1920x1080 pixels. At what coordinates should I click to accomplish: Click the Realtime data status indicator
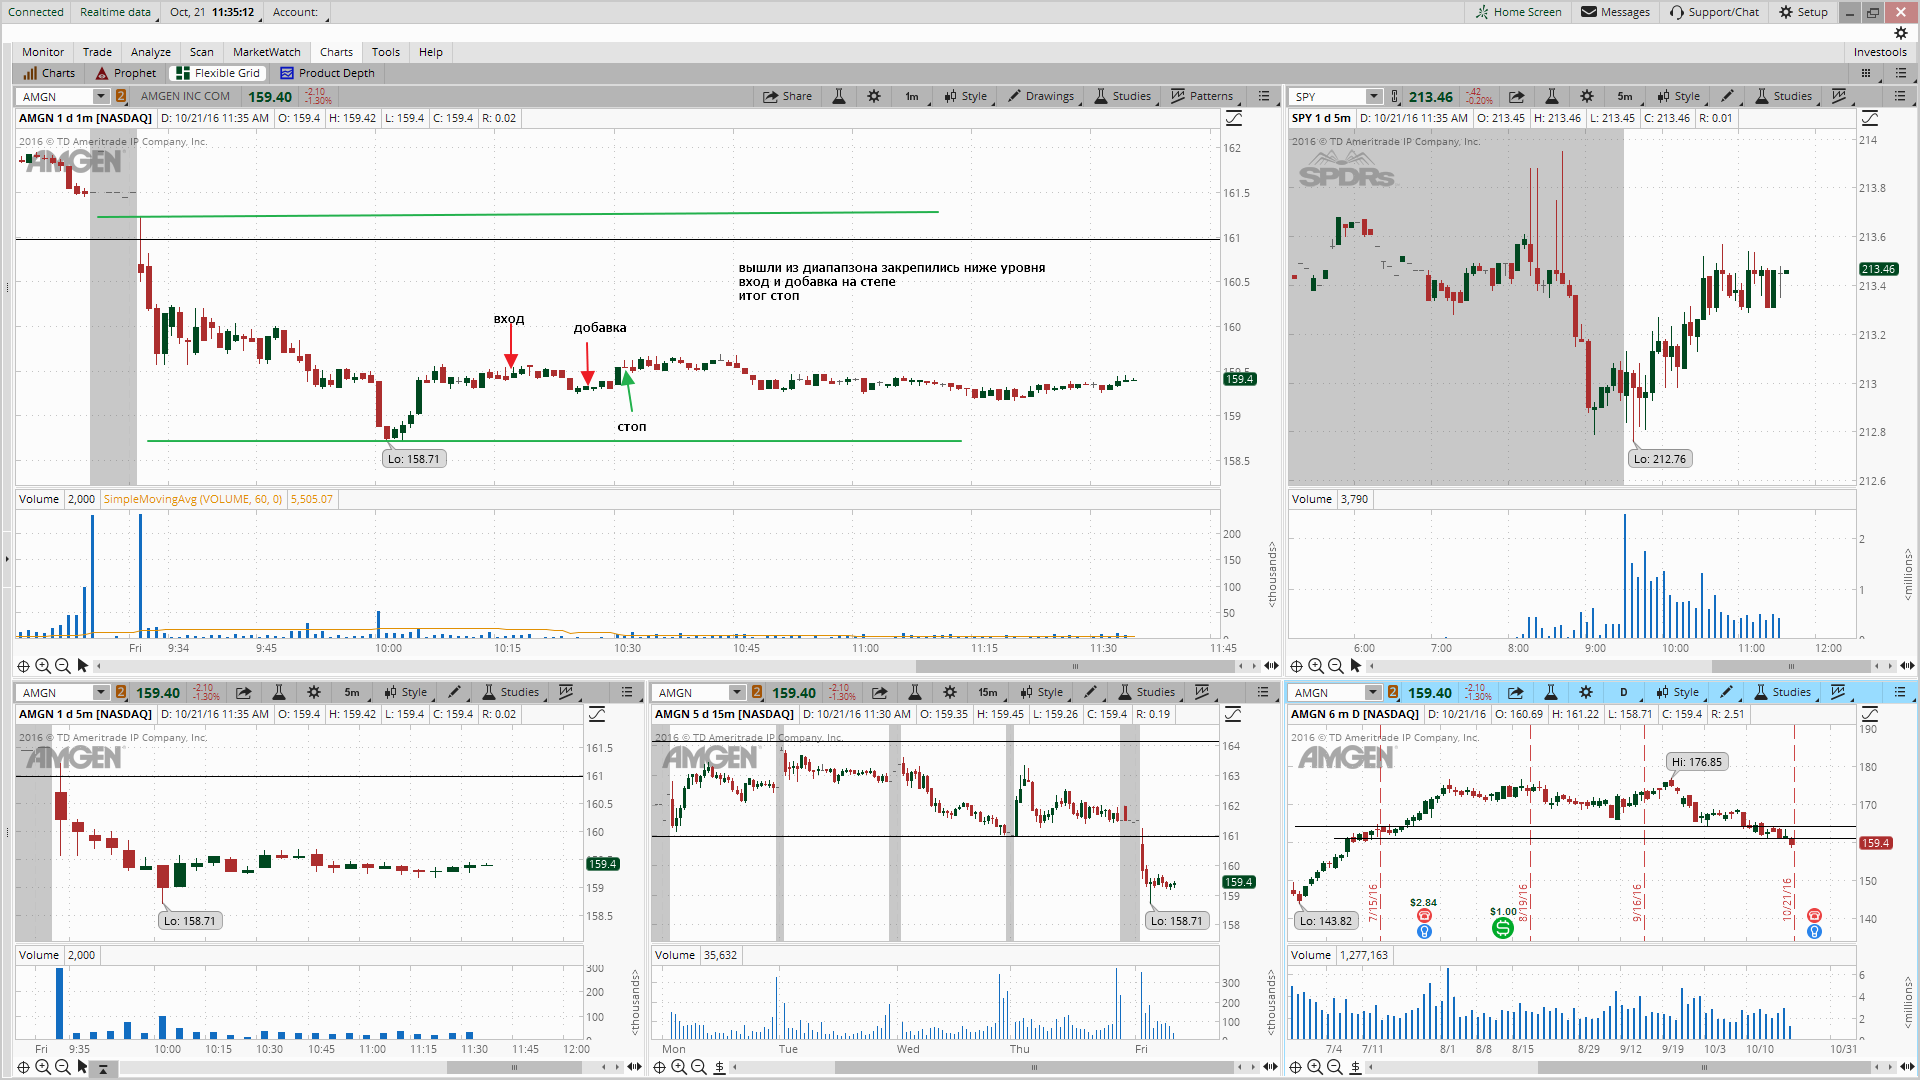click(x=115, y=12)
